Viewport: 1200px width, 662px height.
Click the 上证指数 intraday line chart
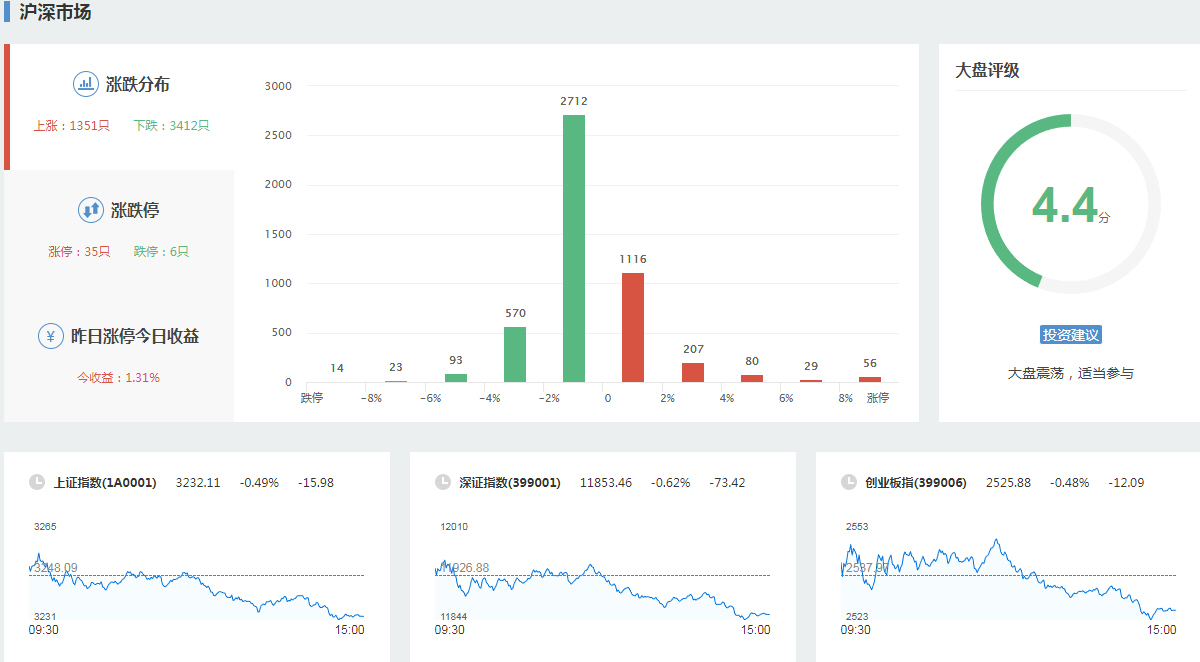click(198, 580)
